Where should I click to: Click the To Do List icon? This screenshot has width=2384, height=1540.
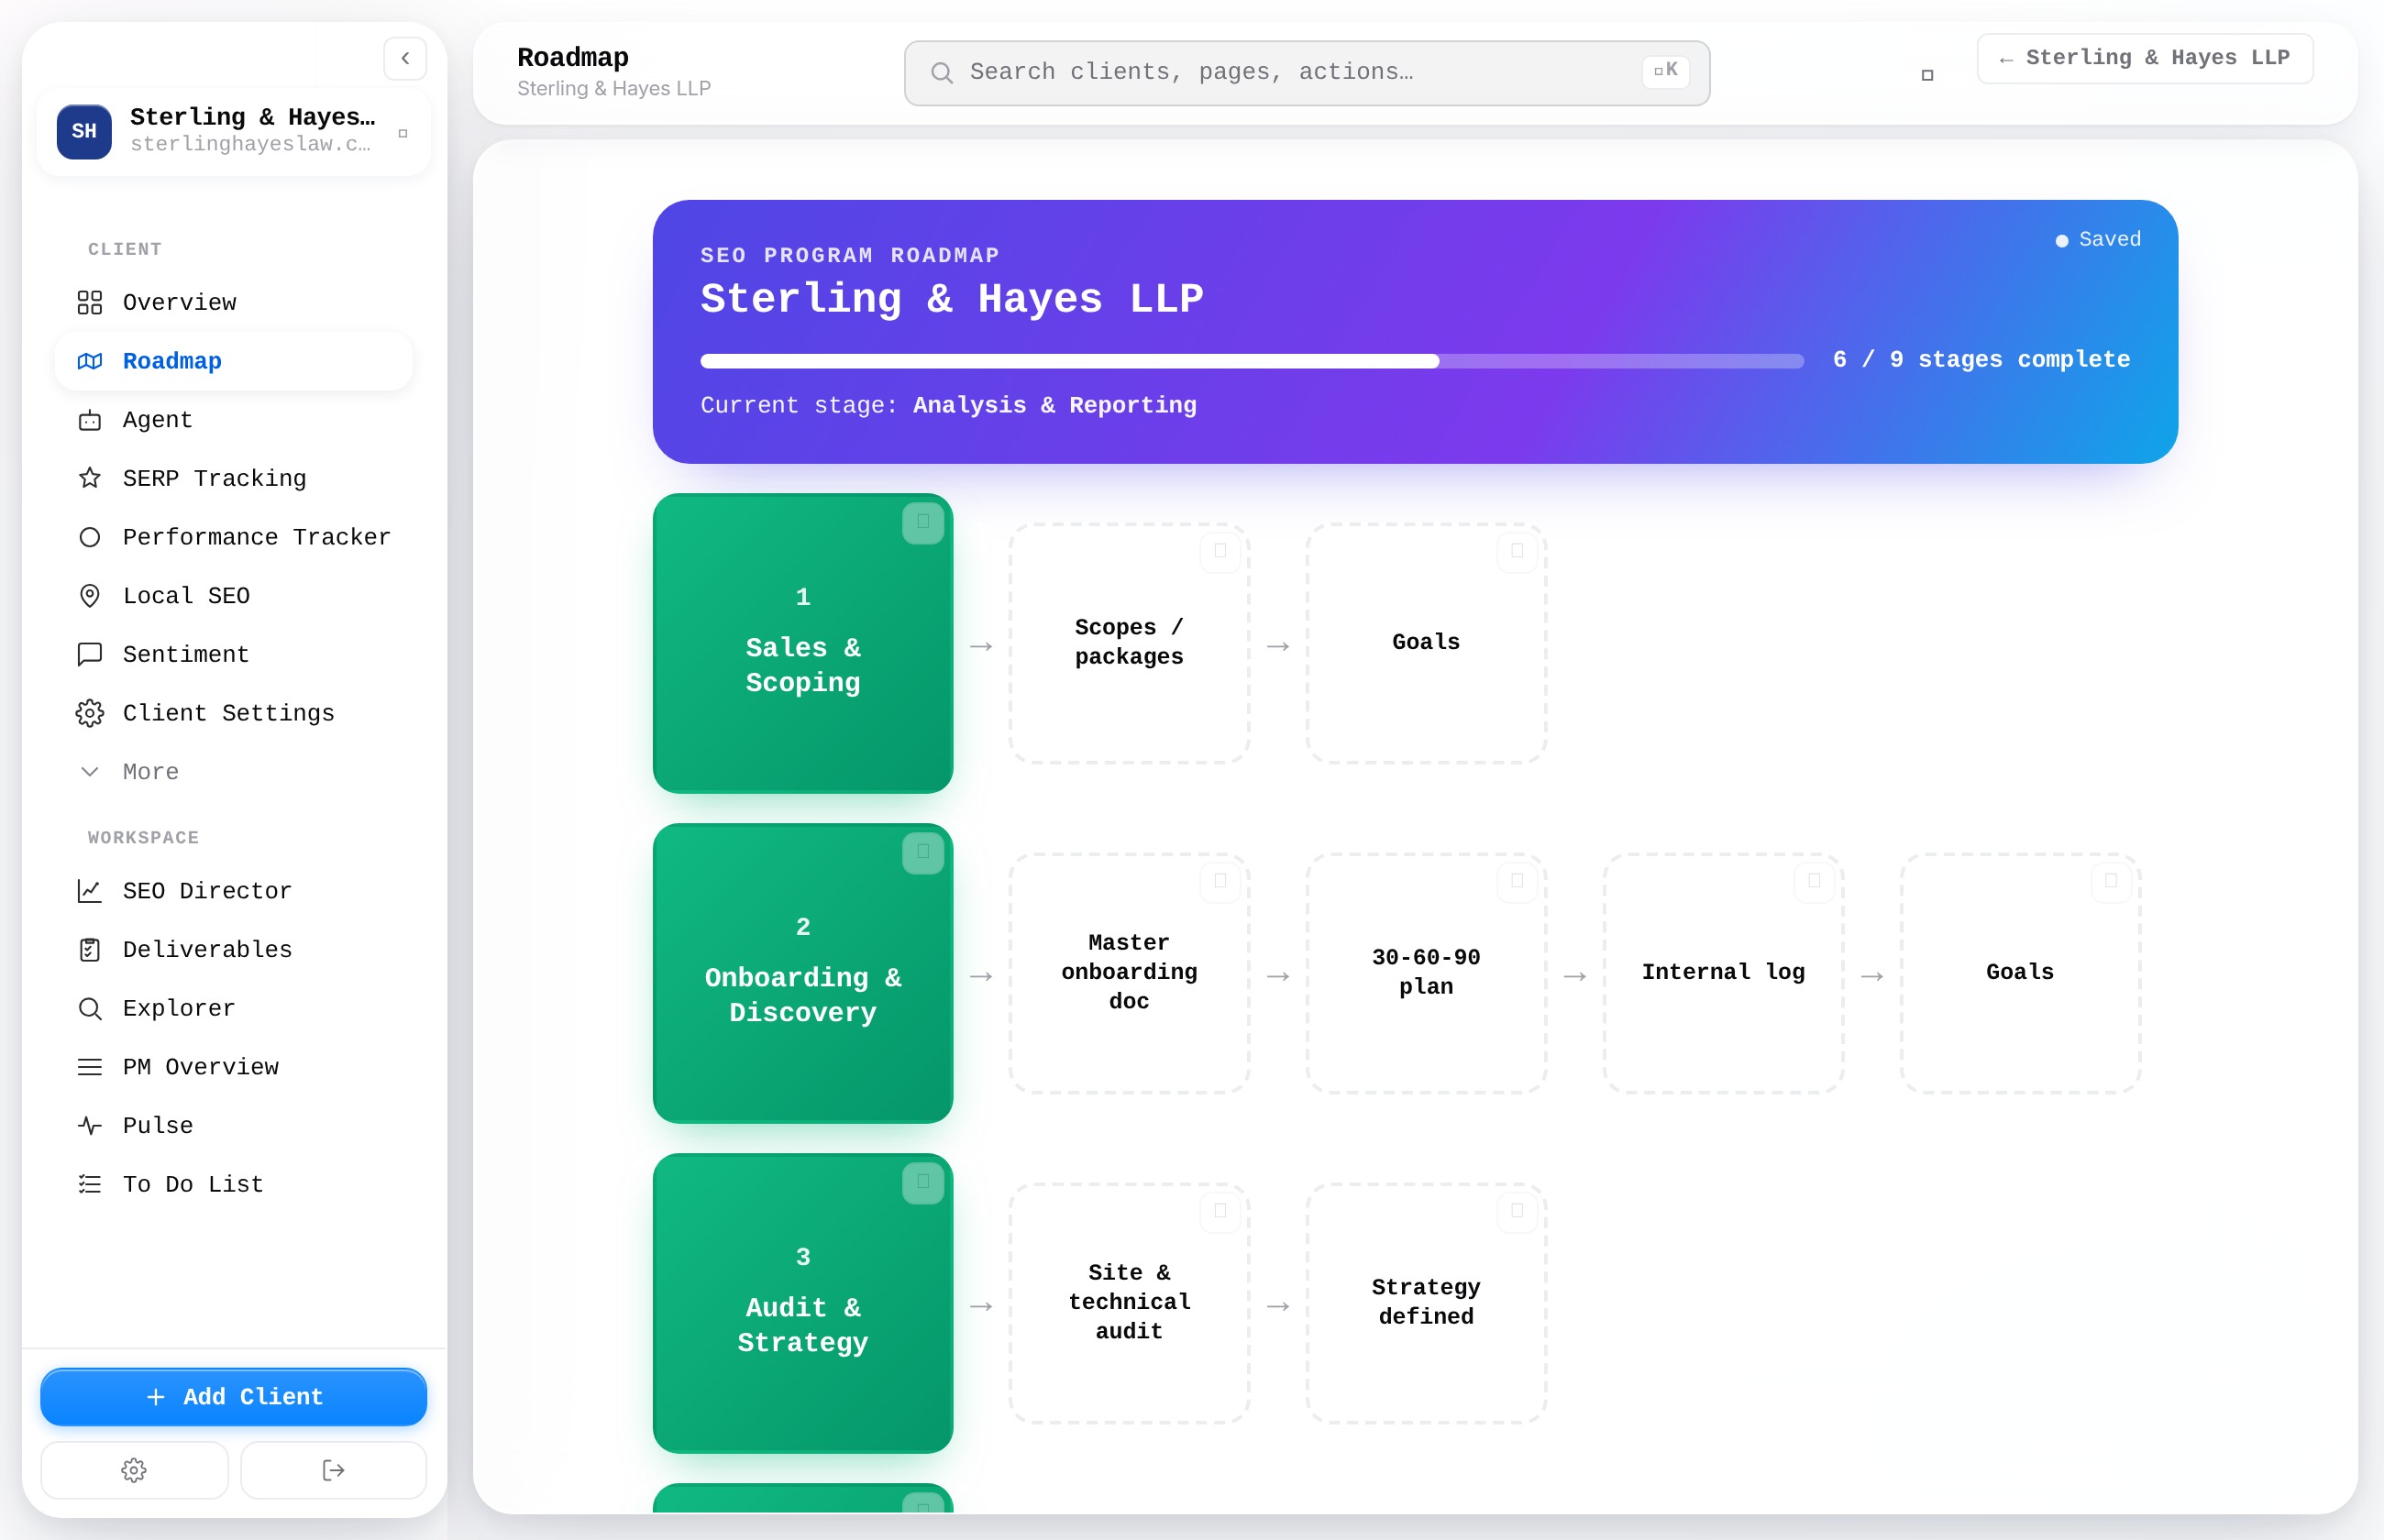(90, 1184)
